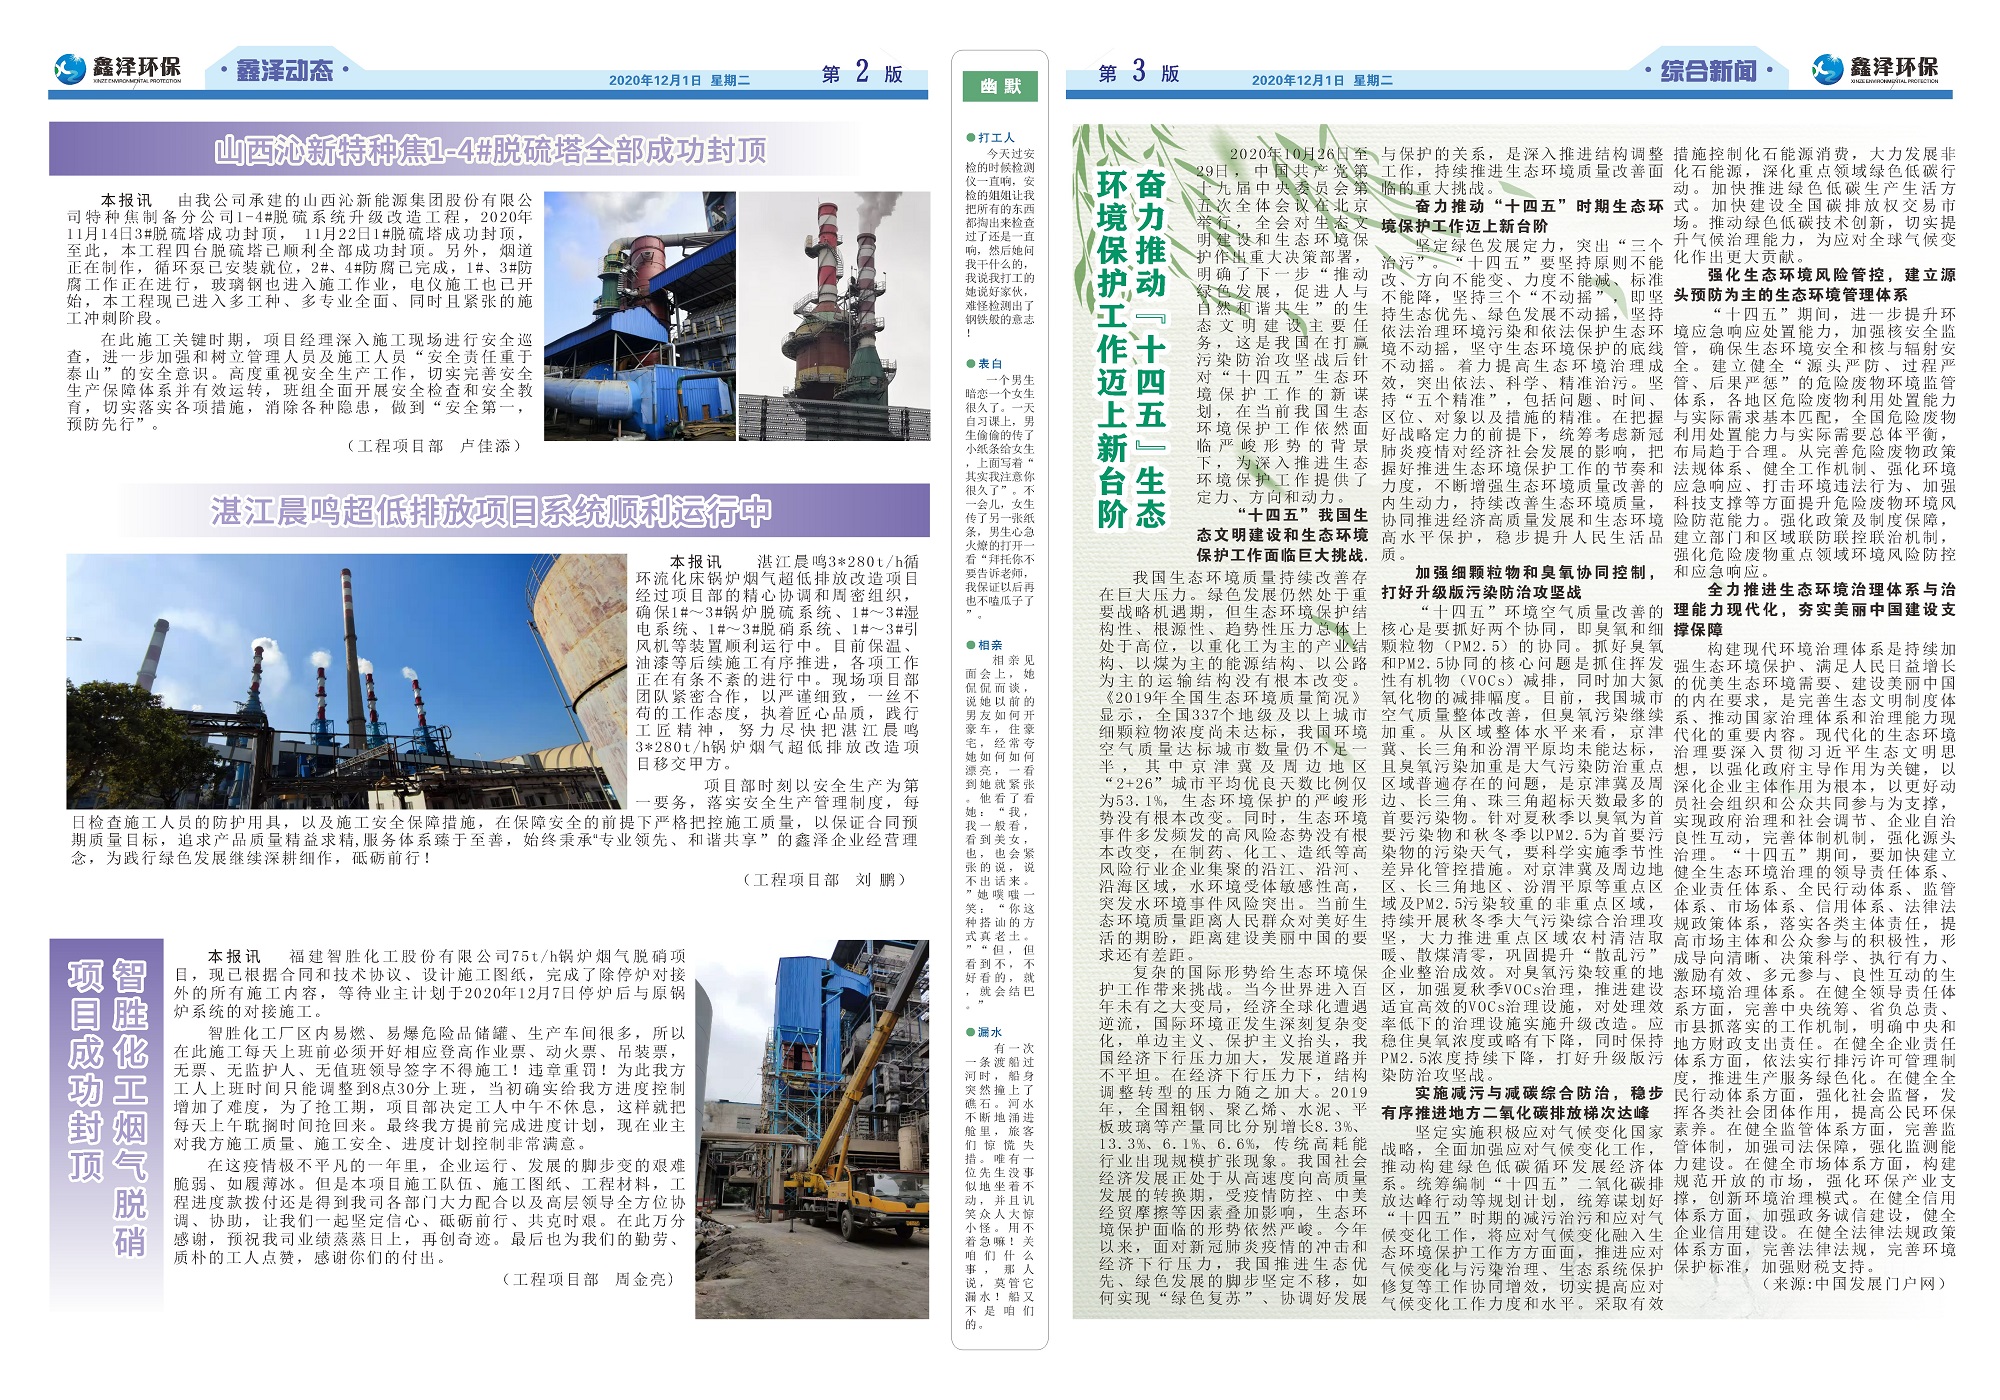Click the Zhanjiang smokestacks blue sky photo
The width and height of the screenshot is (2000, 1400).
[347, 681]
